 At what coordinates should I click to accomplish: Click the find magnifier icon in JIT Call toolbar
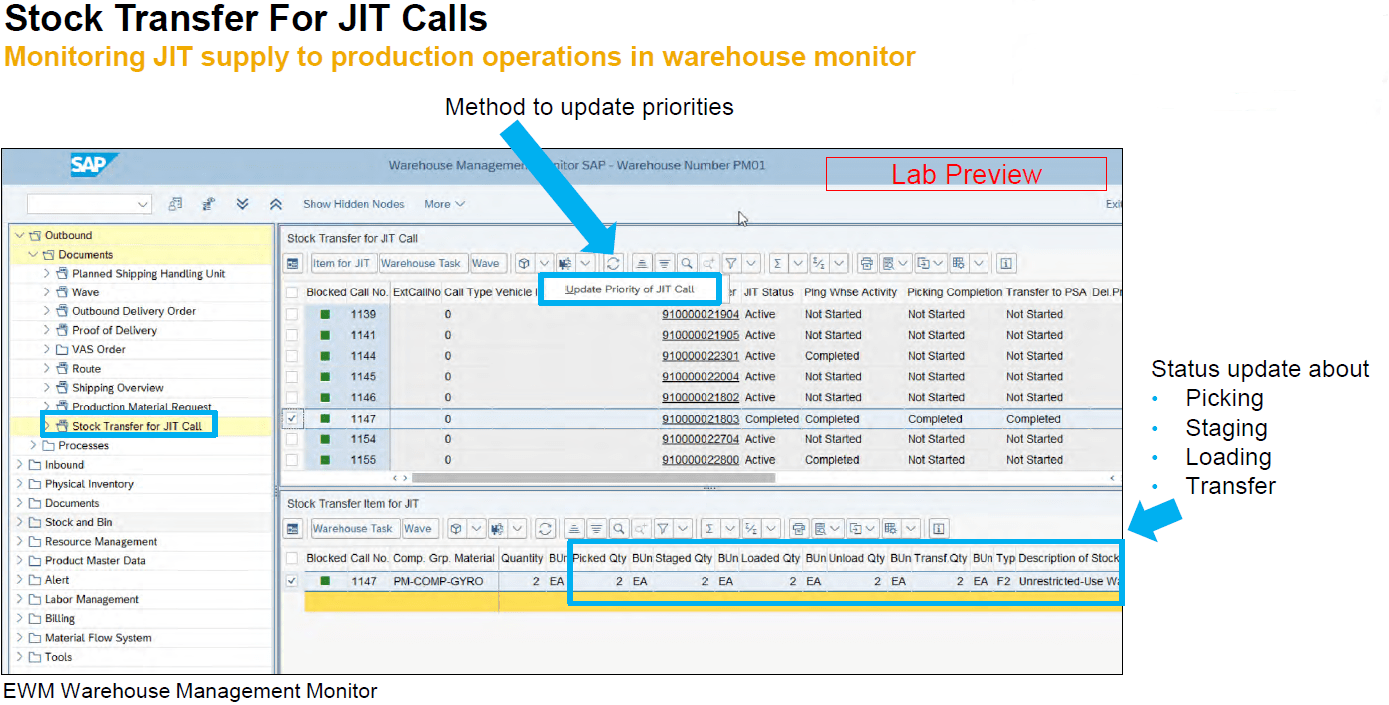(686, 263)
